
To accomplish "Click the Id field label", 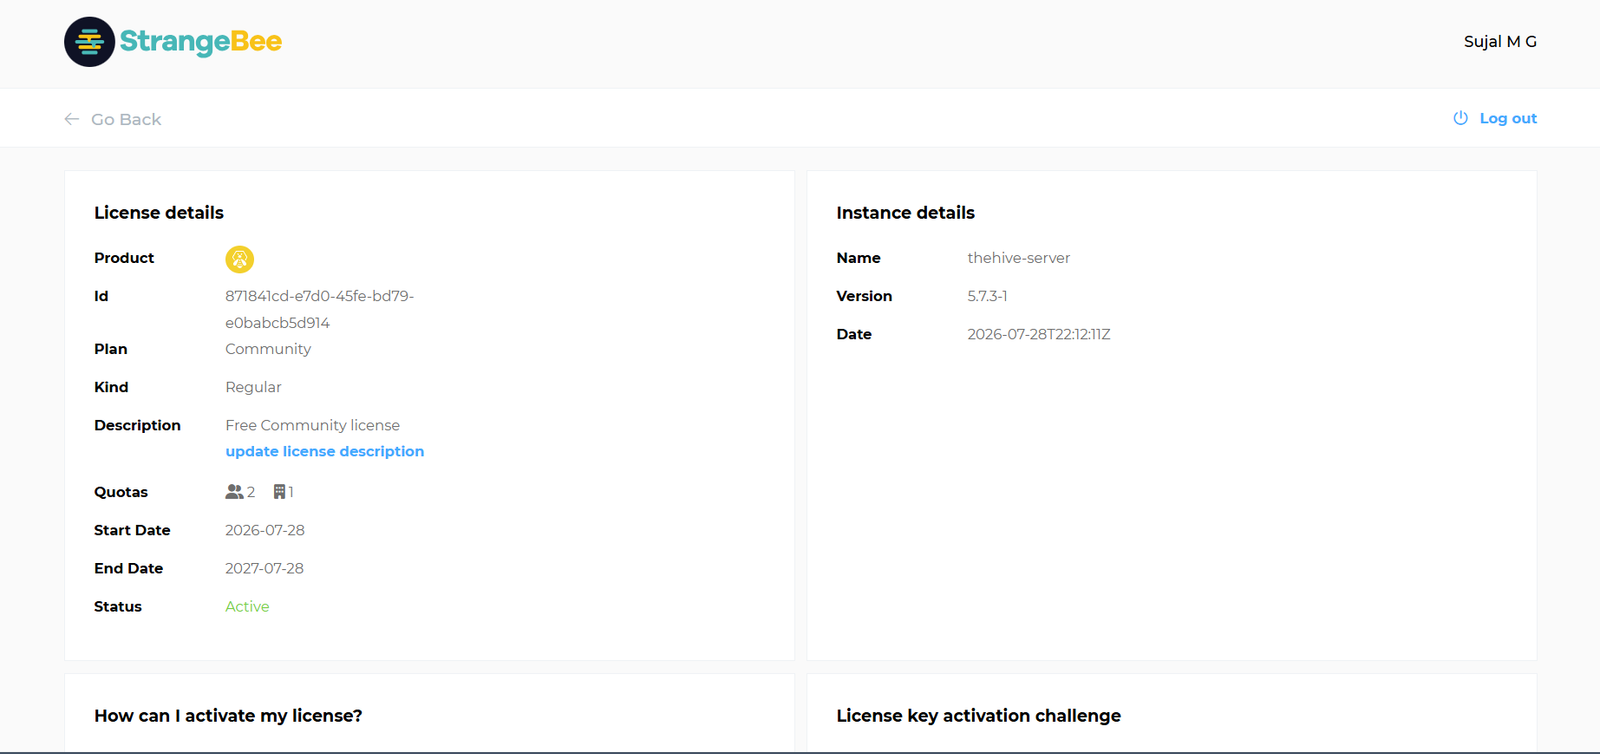I will (x=101, y=296).
